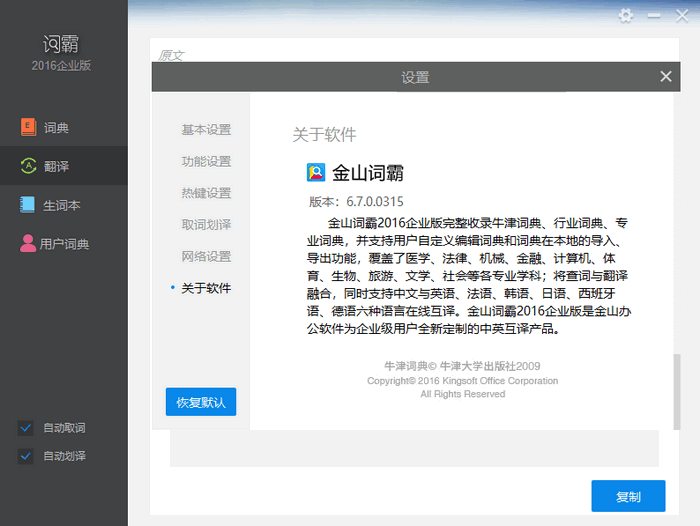Image resolution: width=700 pixels, height=526 pixels.
Task: Click the 金山词霸 app logo icon
Action: (316, 172)
